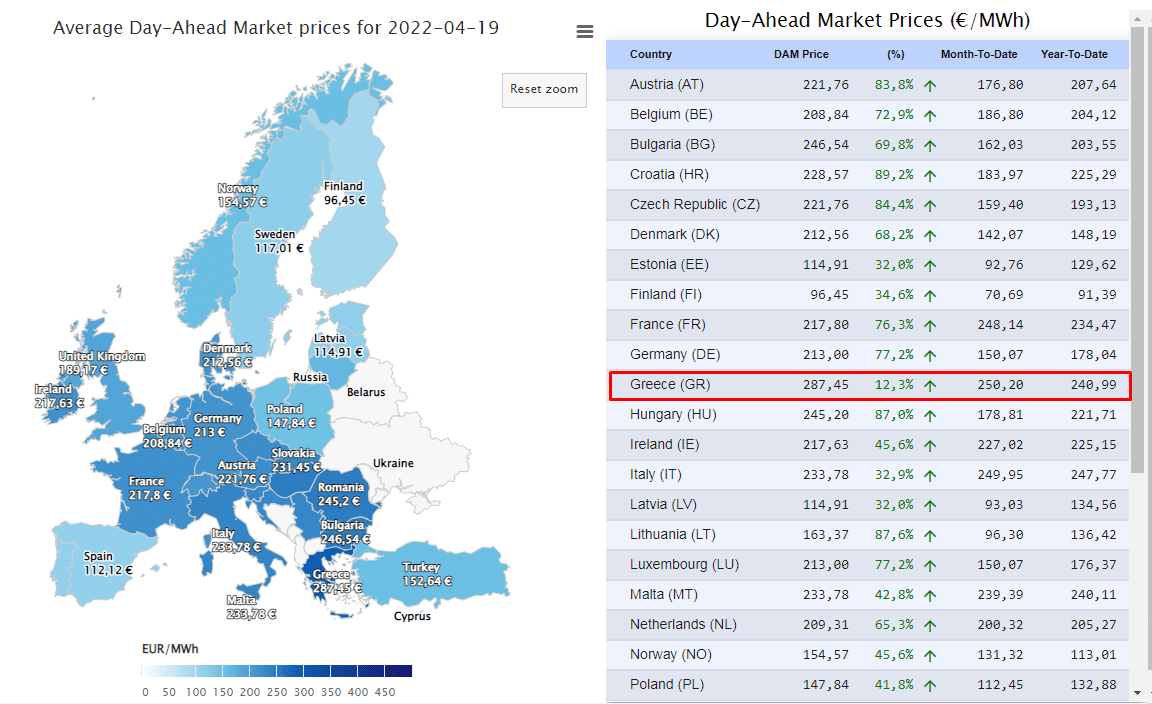Click the darkest swatch in color legend
The width and height of the screenshot is (1152, 704).
tap(398, 671)
